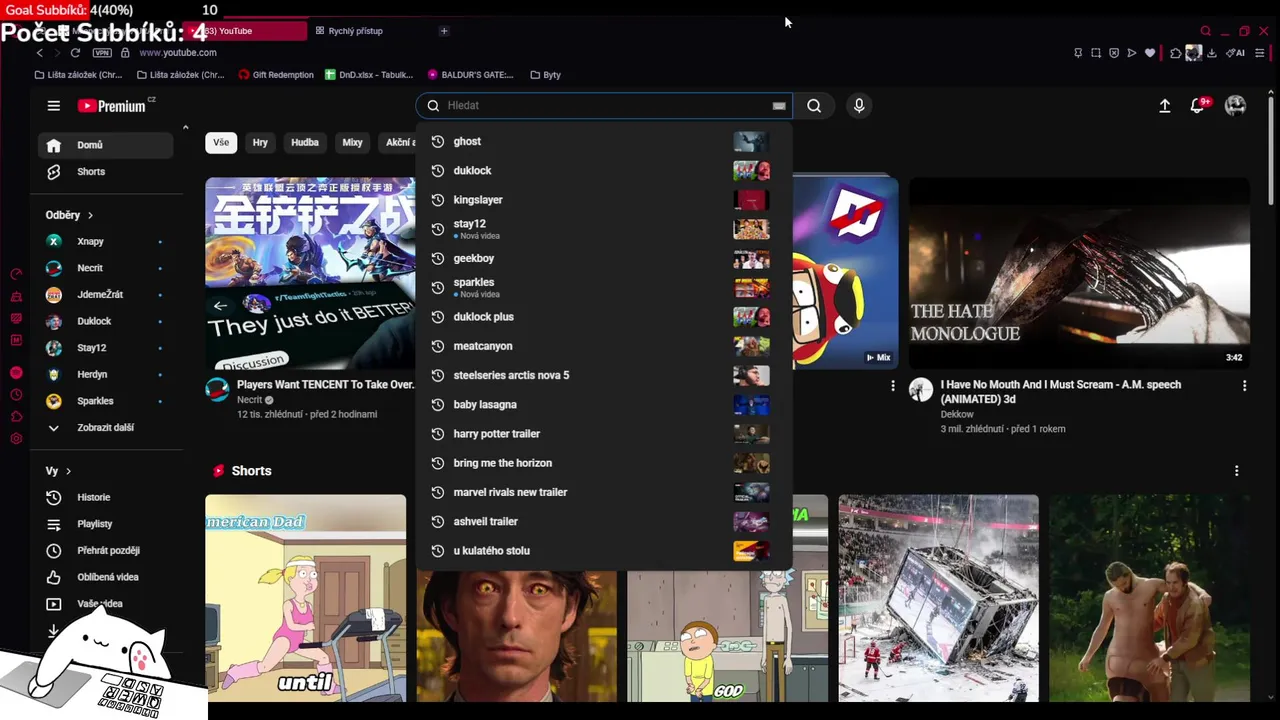The height and width of the screenshot is (720, 1280).
Task: Select the Mixy filter chip
Action: (352, 143)
